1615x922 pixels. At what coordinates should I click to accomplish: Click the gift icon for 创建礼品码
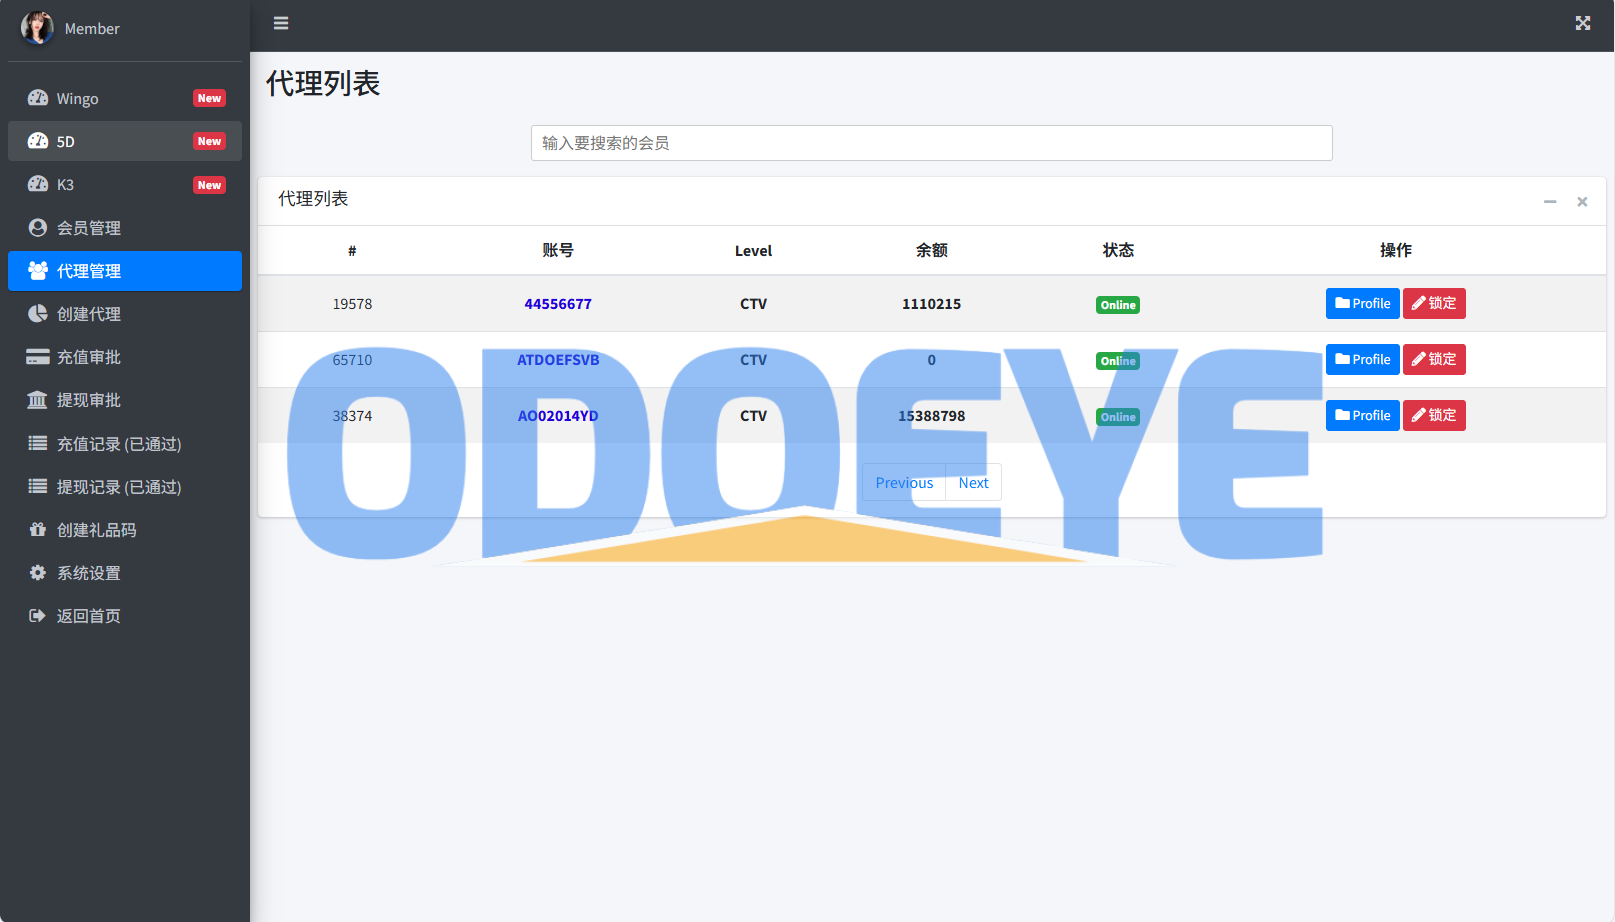pyautogui.click(x=38, y=530)
